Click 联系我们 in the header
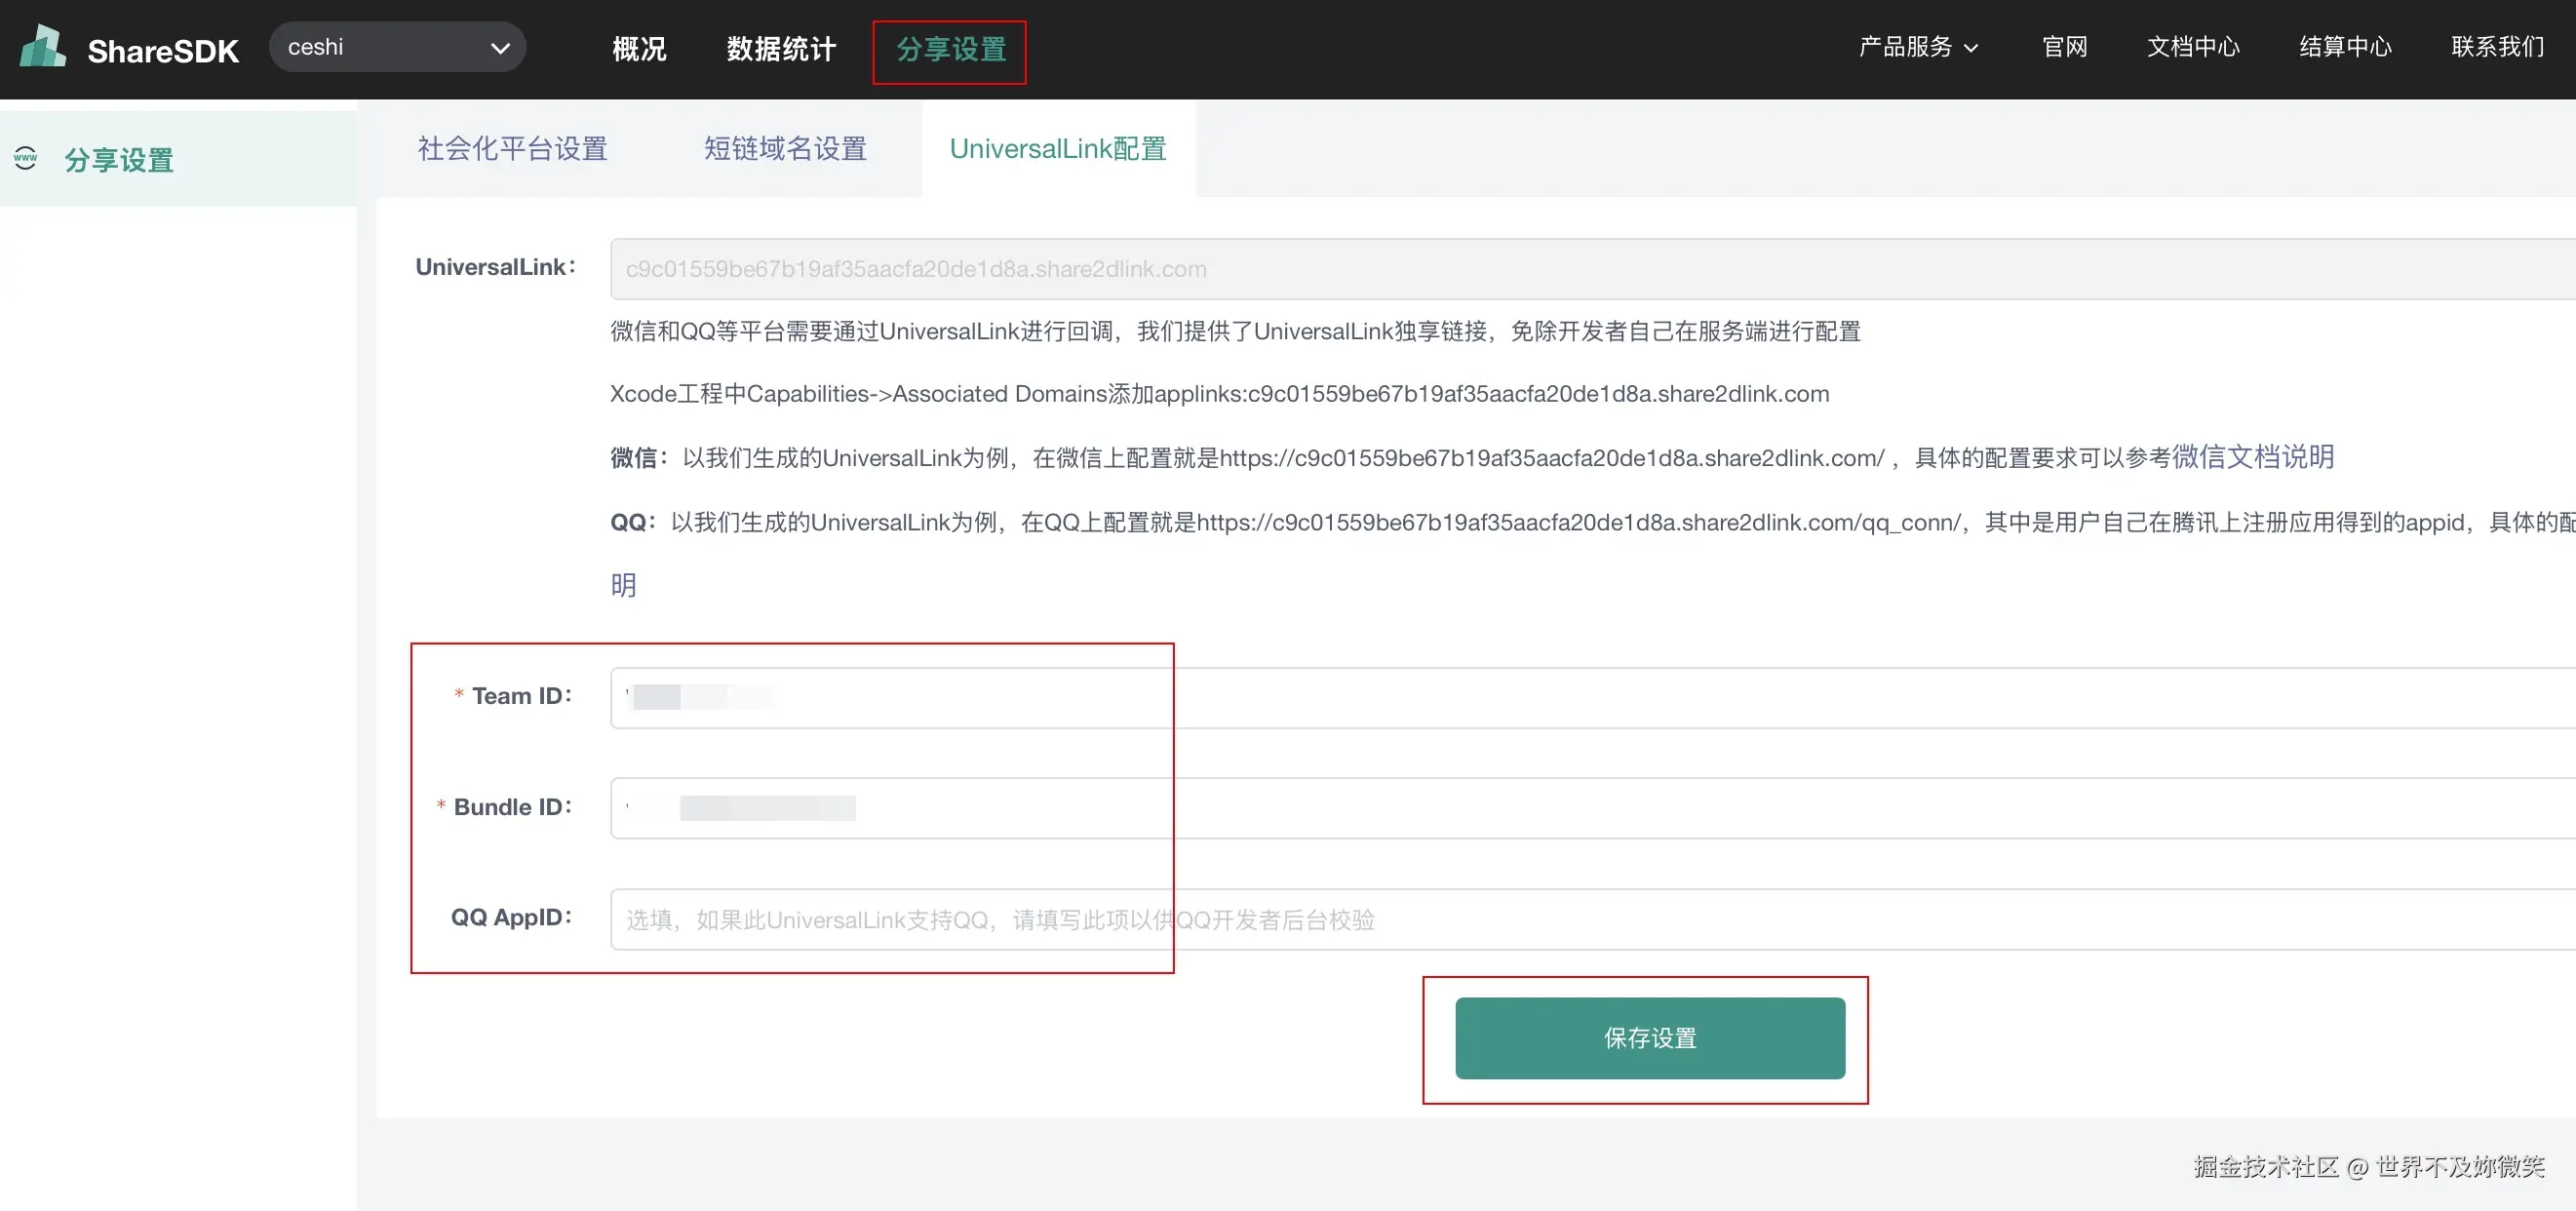The height and width of the screenshot is (1211, 2576). (2497, 47)
